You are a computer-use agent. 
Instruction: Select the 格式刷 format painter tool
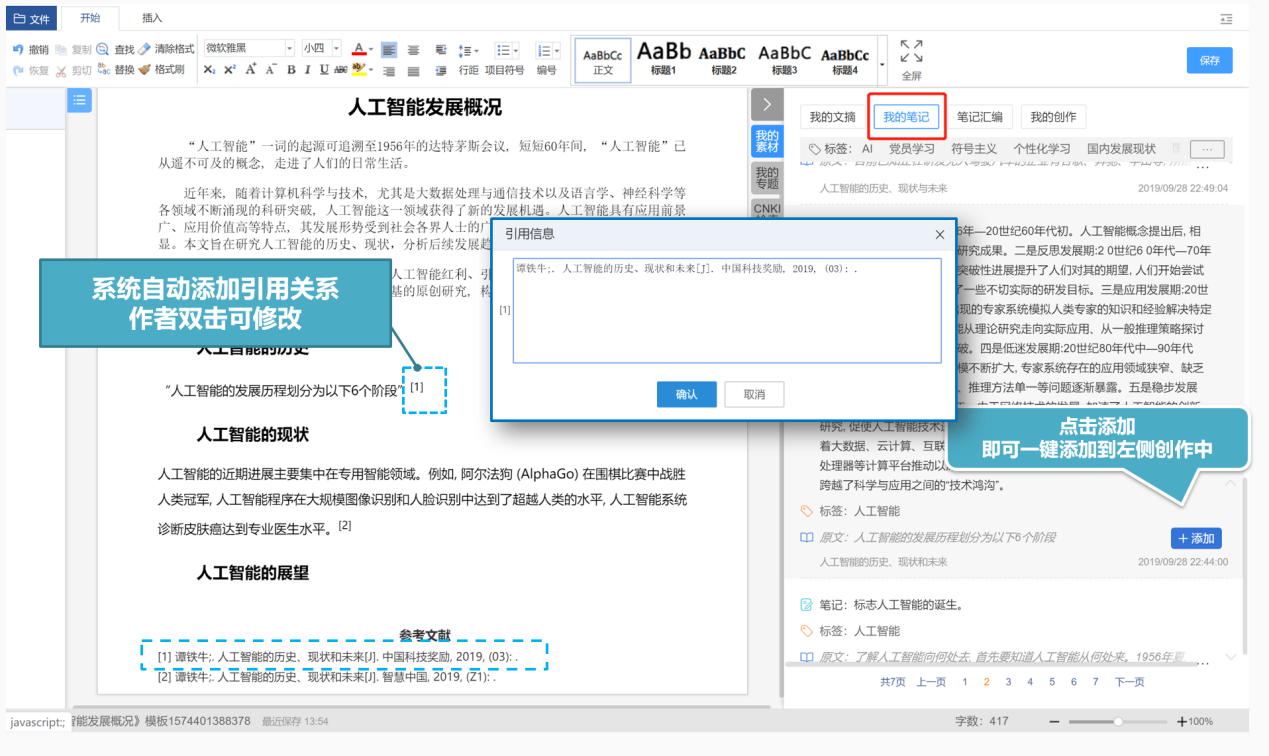click(x=144, y=70)
